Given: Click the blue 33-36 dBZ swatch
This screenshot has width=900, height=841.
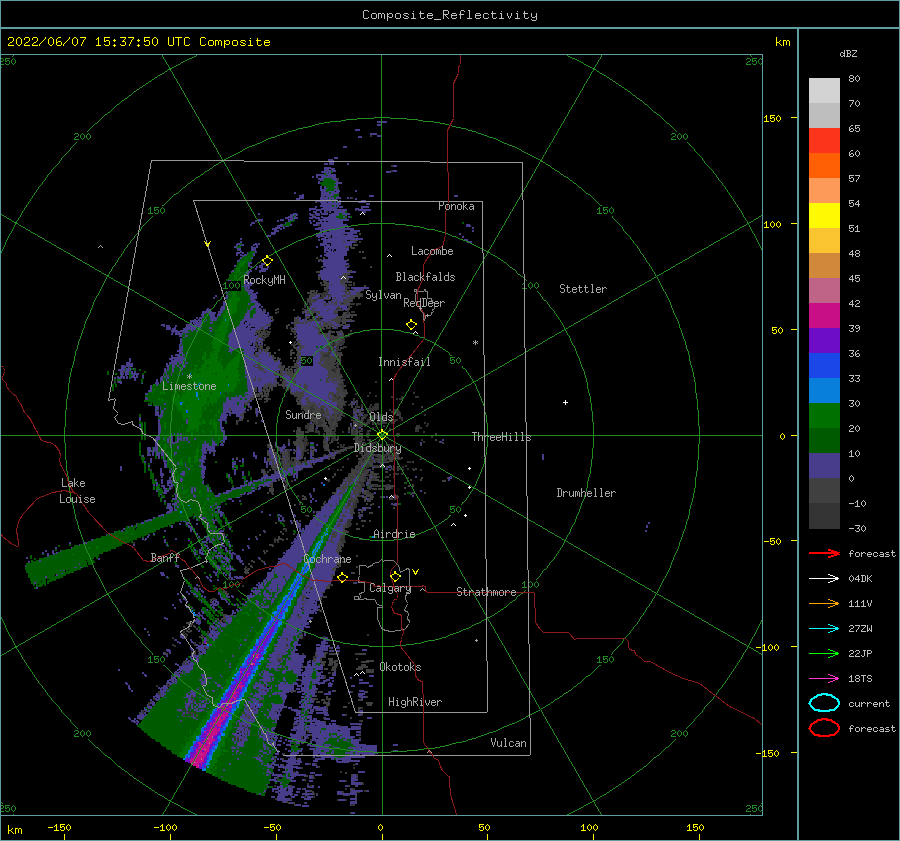Looking at the screenshot, I should click(824, 366).
